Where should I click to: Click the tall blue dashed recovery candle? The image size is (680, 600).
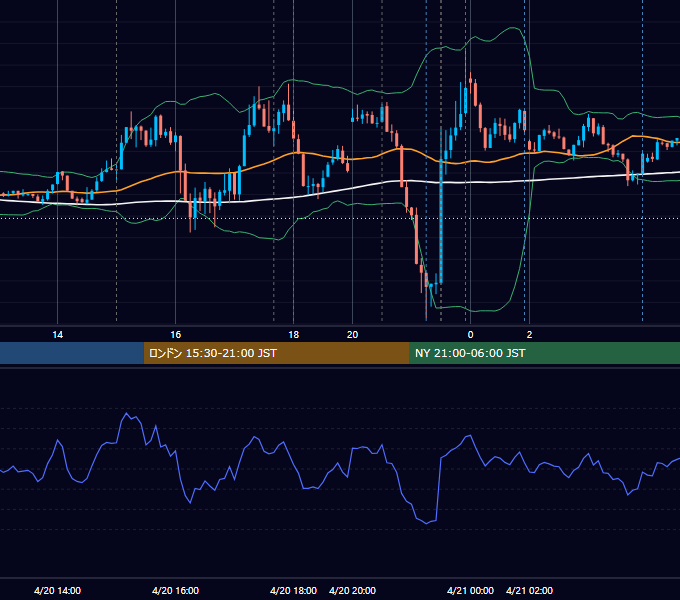click(441, 221)
